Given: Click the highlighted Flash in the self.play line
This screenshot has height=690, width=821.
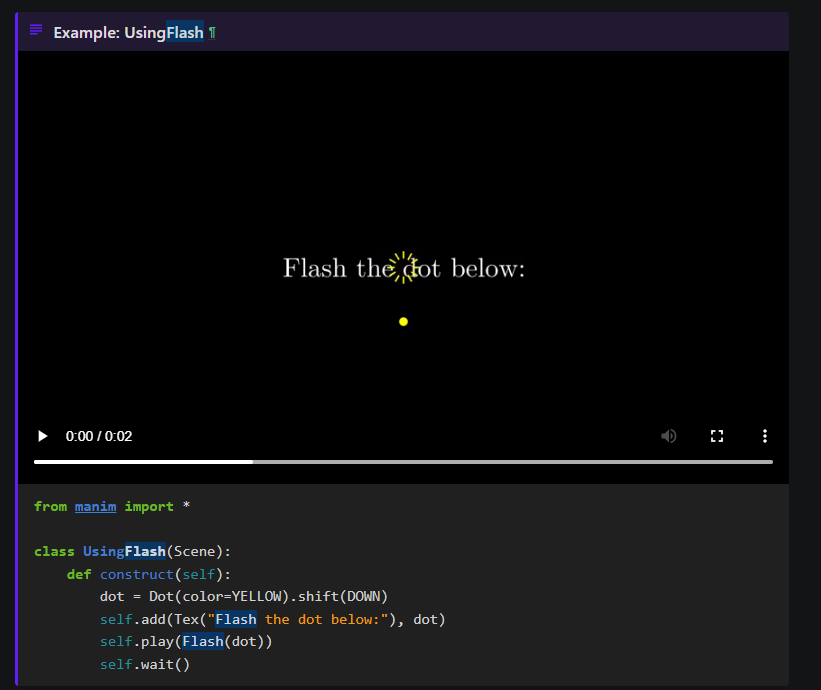Looking at the screenshot, I should [202, 641].
